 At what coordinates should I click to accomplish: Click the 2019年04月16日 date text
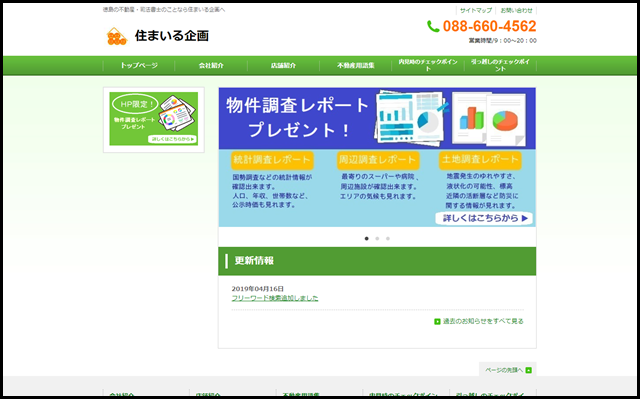click(258, 289)
